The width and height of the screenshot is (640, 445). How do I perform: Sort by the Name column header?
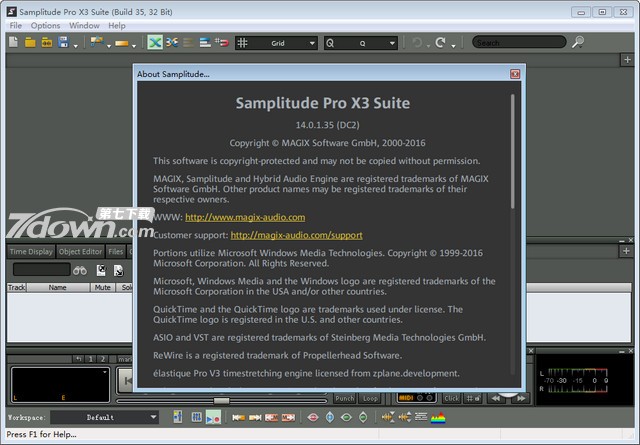(x=58, y=287)
